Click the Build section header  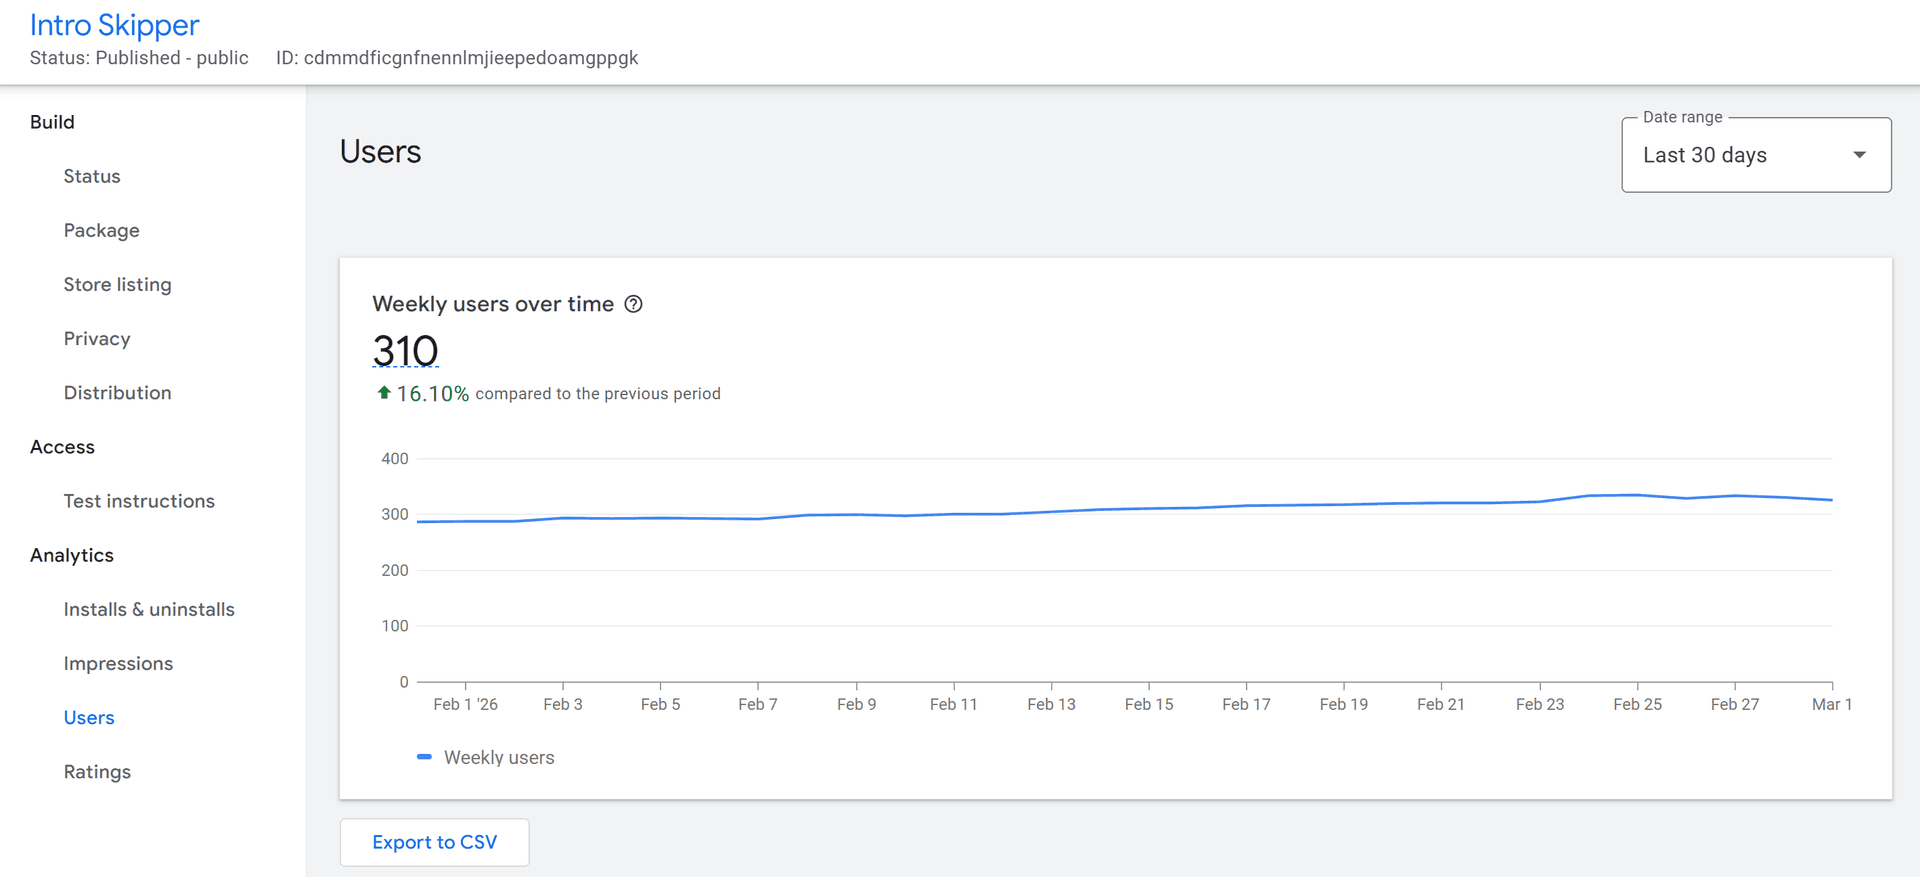click(52, 122)
